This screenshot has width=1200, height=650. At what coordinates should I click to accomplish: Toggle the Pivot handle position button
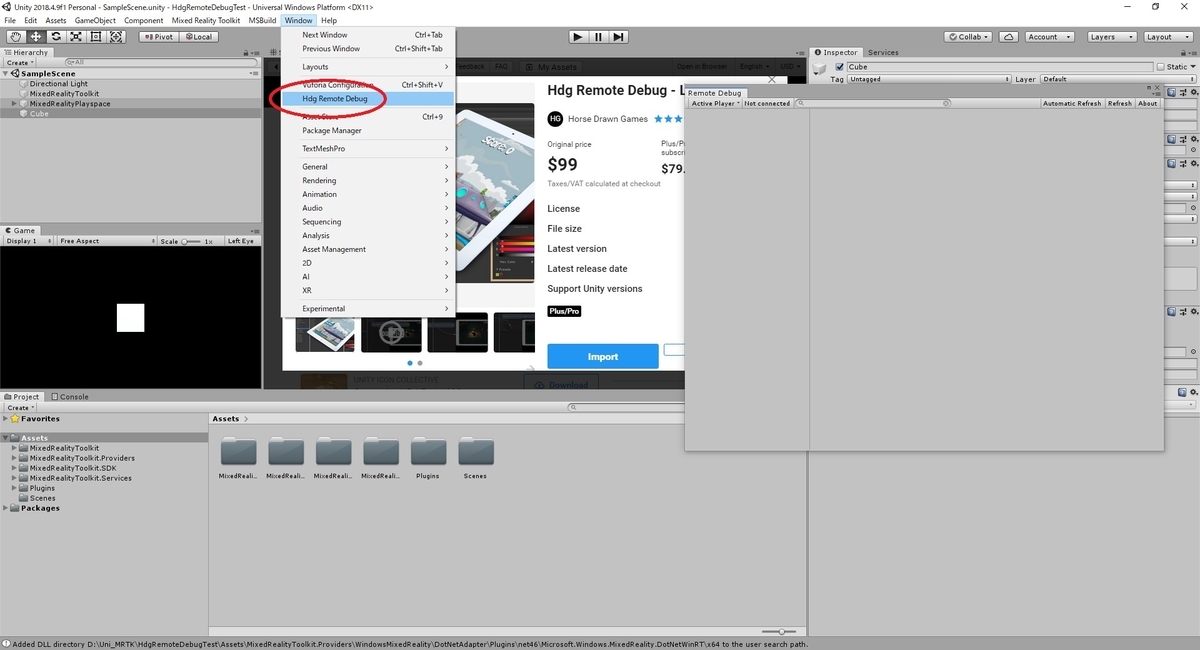158,37
